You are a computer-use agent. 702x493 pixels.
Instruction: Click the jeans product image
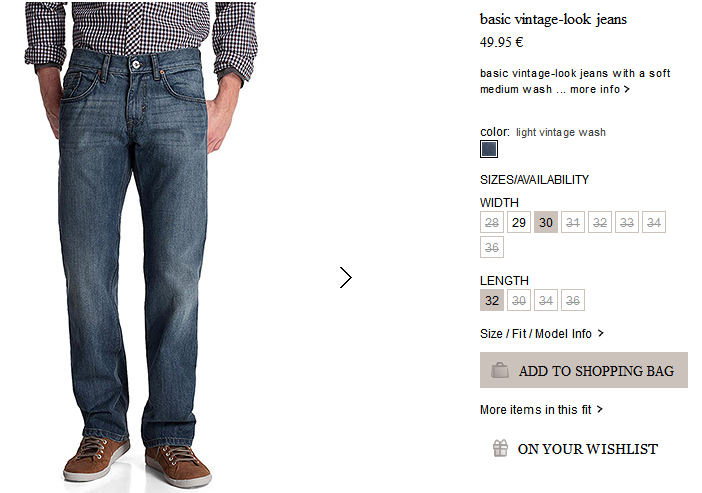click(x=141, y=244)
